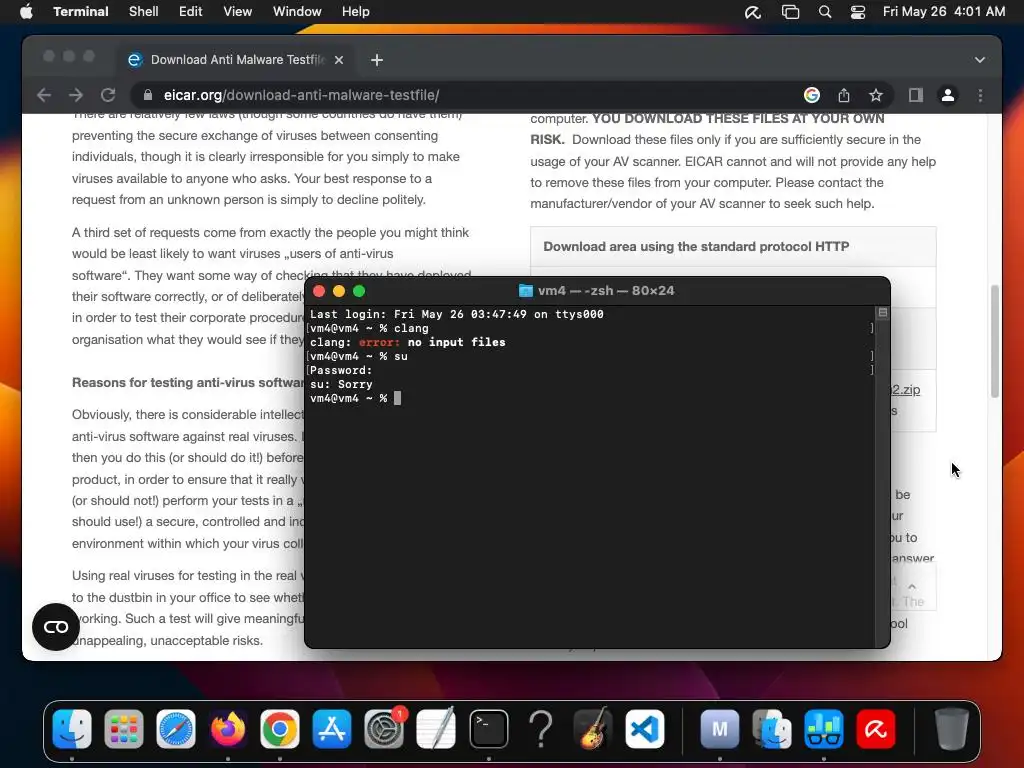This screenshot has width=1024, height=768.
Task: Click the question mark Dock icon
Action: click(x=541, y=729)
